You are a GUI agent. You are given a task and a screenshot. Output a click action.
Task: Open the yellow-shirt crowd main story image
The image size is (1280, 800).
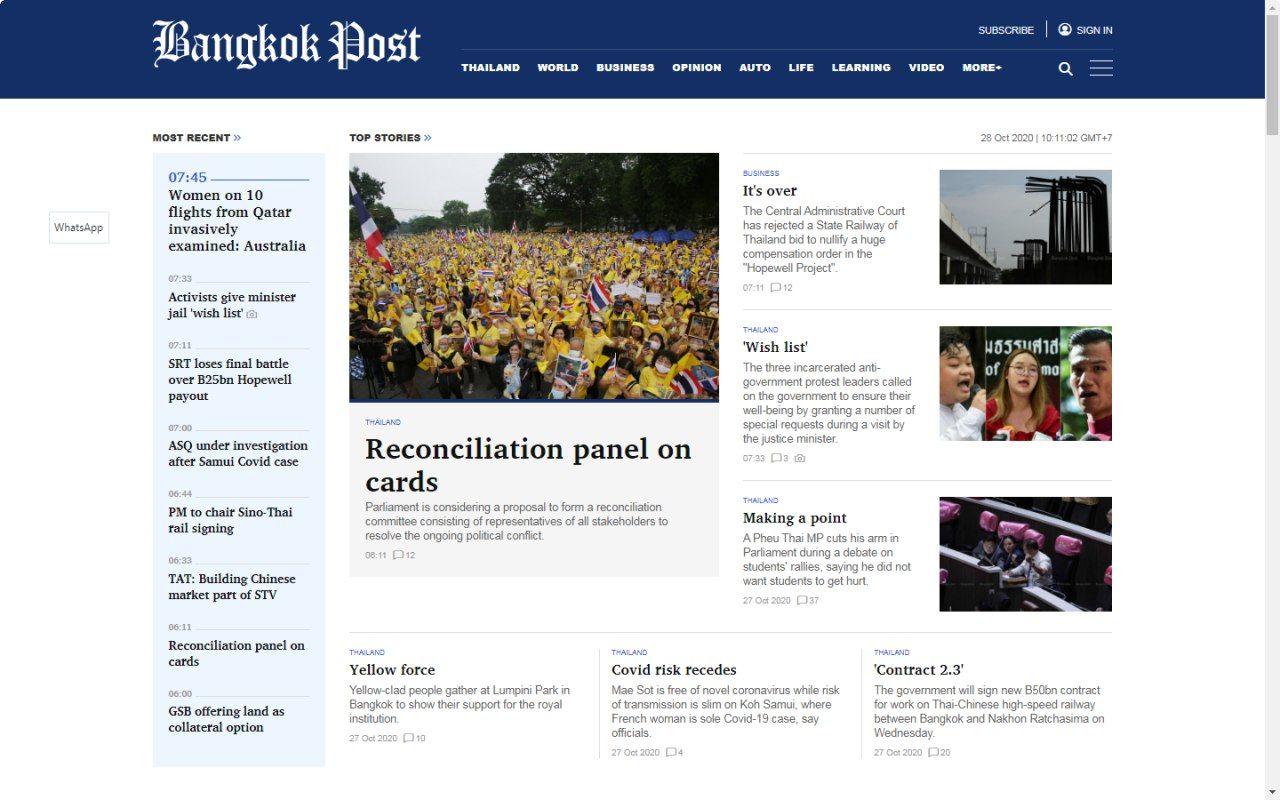pyautogui.click(x=533, y=277)
